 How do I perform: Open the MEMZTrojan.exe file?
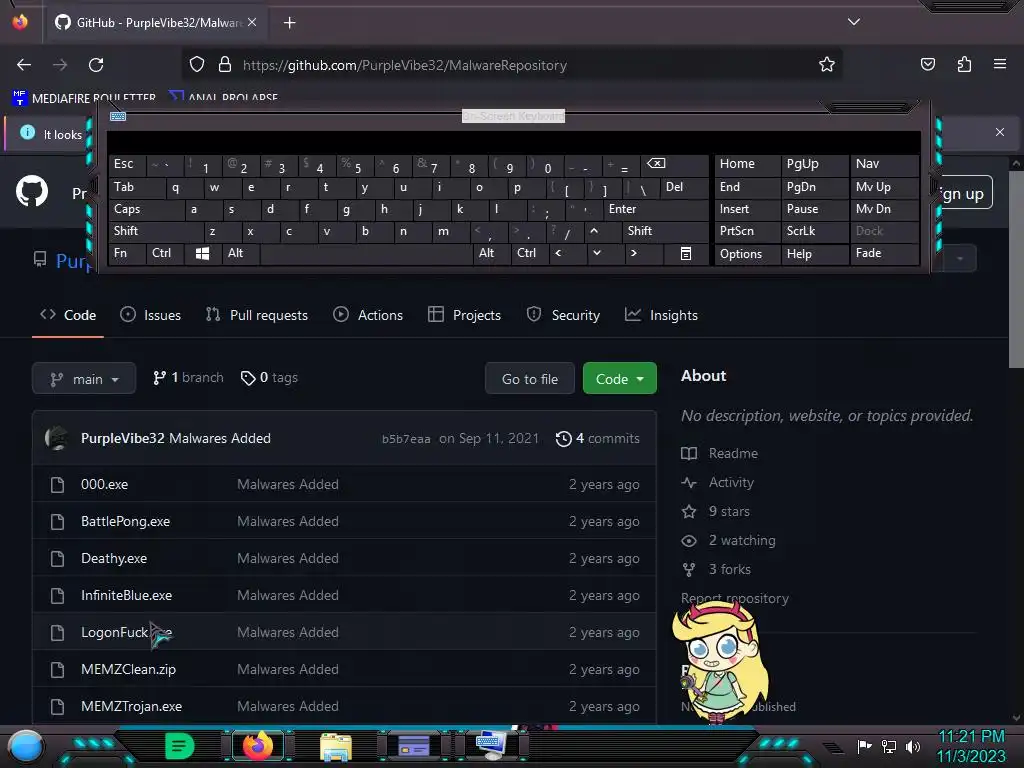tap(131, 706)
